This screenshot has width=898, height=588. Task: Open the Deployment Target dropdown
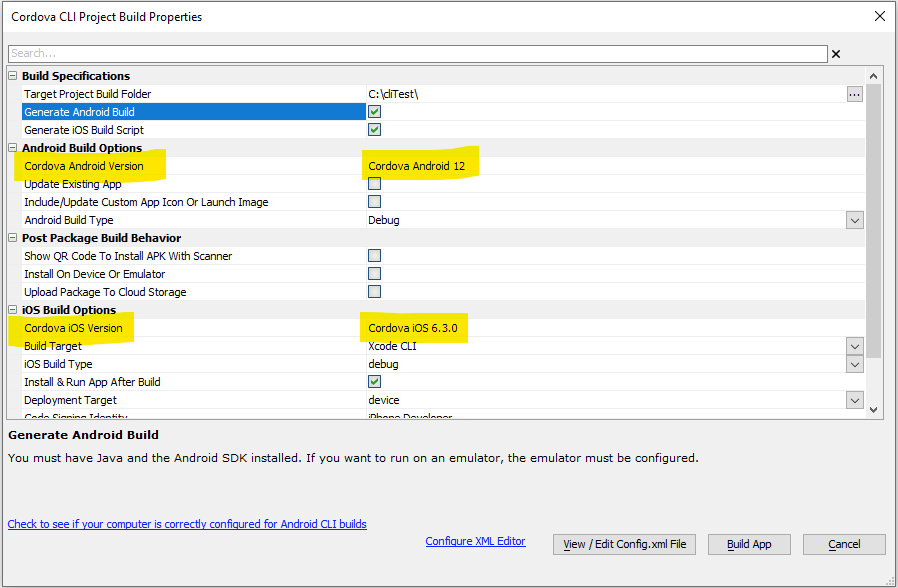tap(854, 400)
